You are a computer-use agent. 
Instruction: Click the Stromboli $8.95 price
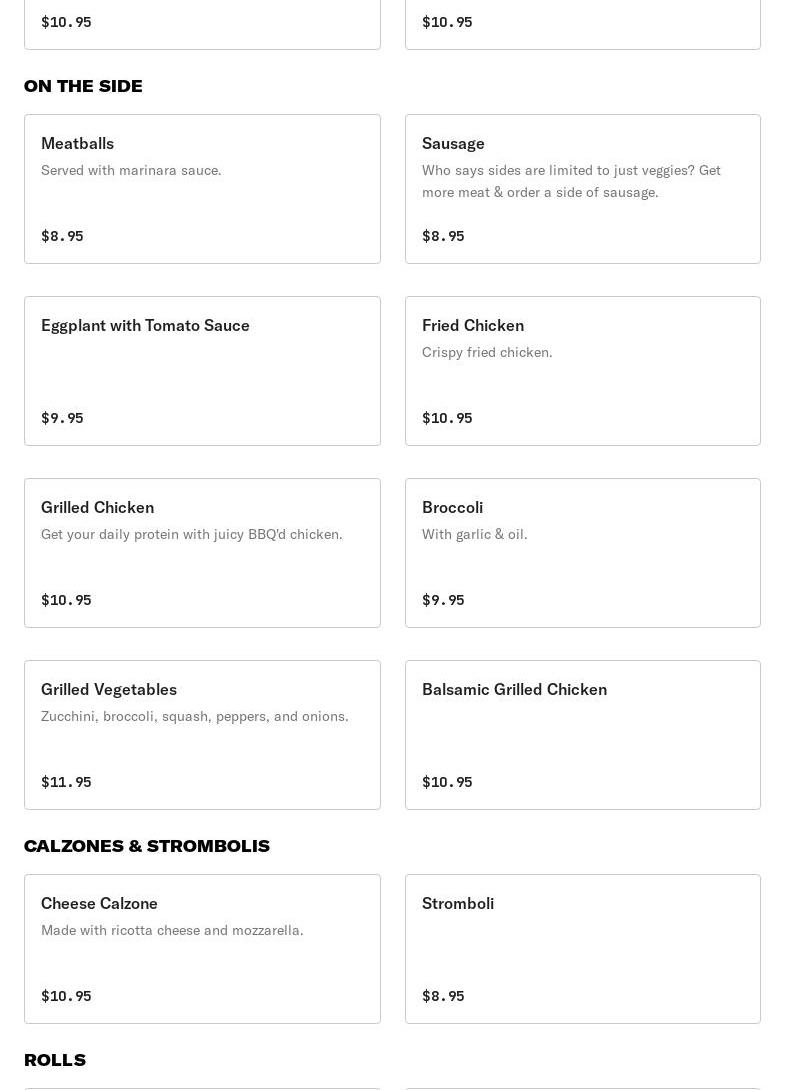pos(443,996)
